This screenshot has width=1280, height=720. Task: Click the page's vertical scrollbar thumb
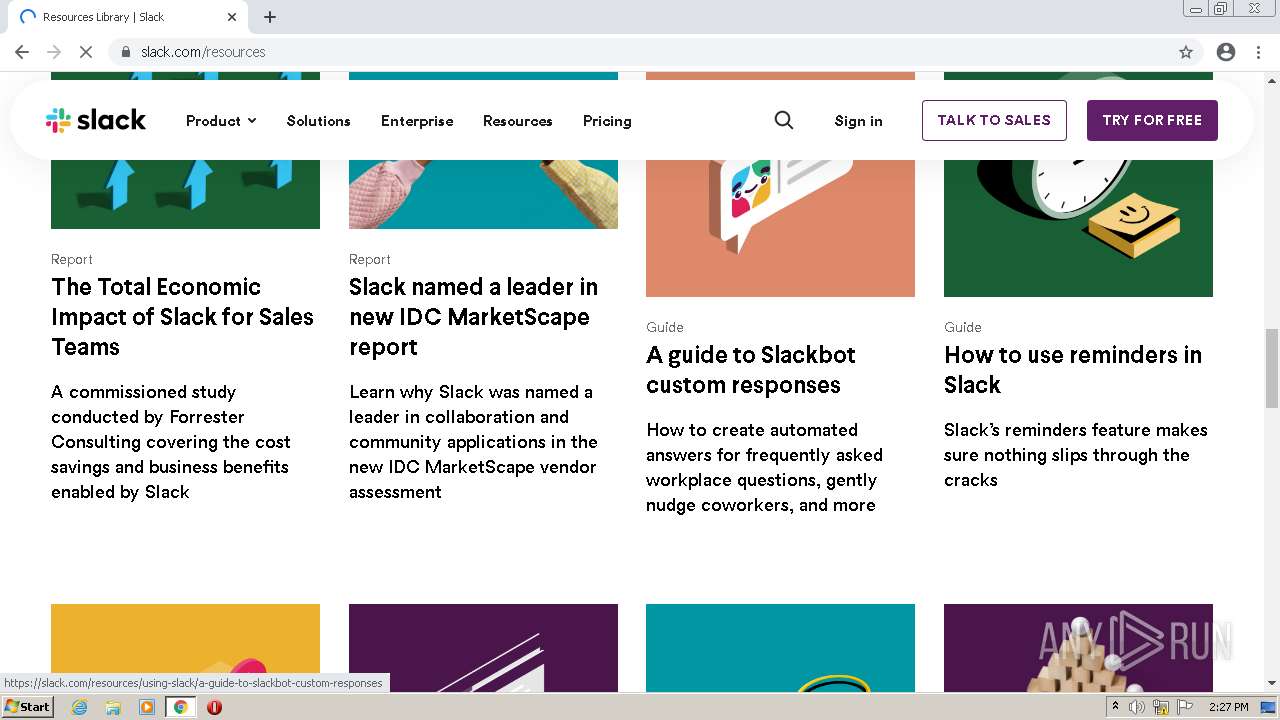coord(1272,368)
